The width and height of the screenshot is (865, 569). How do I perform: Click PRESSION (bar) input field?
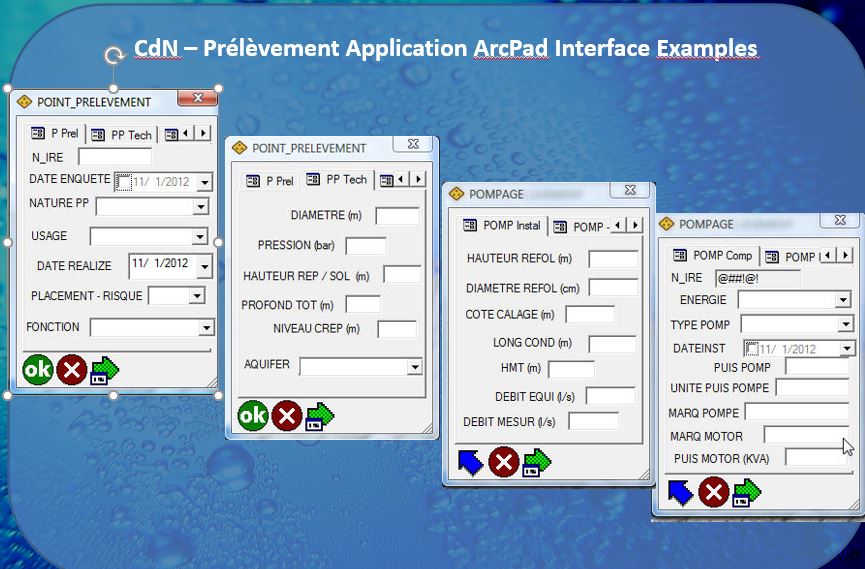366,246
